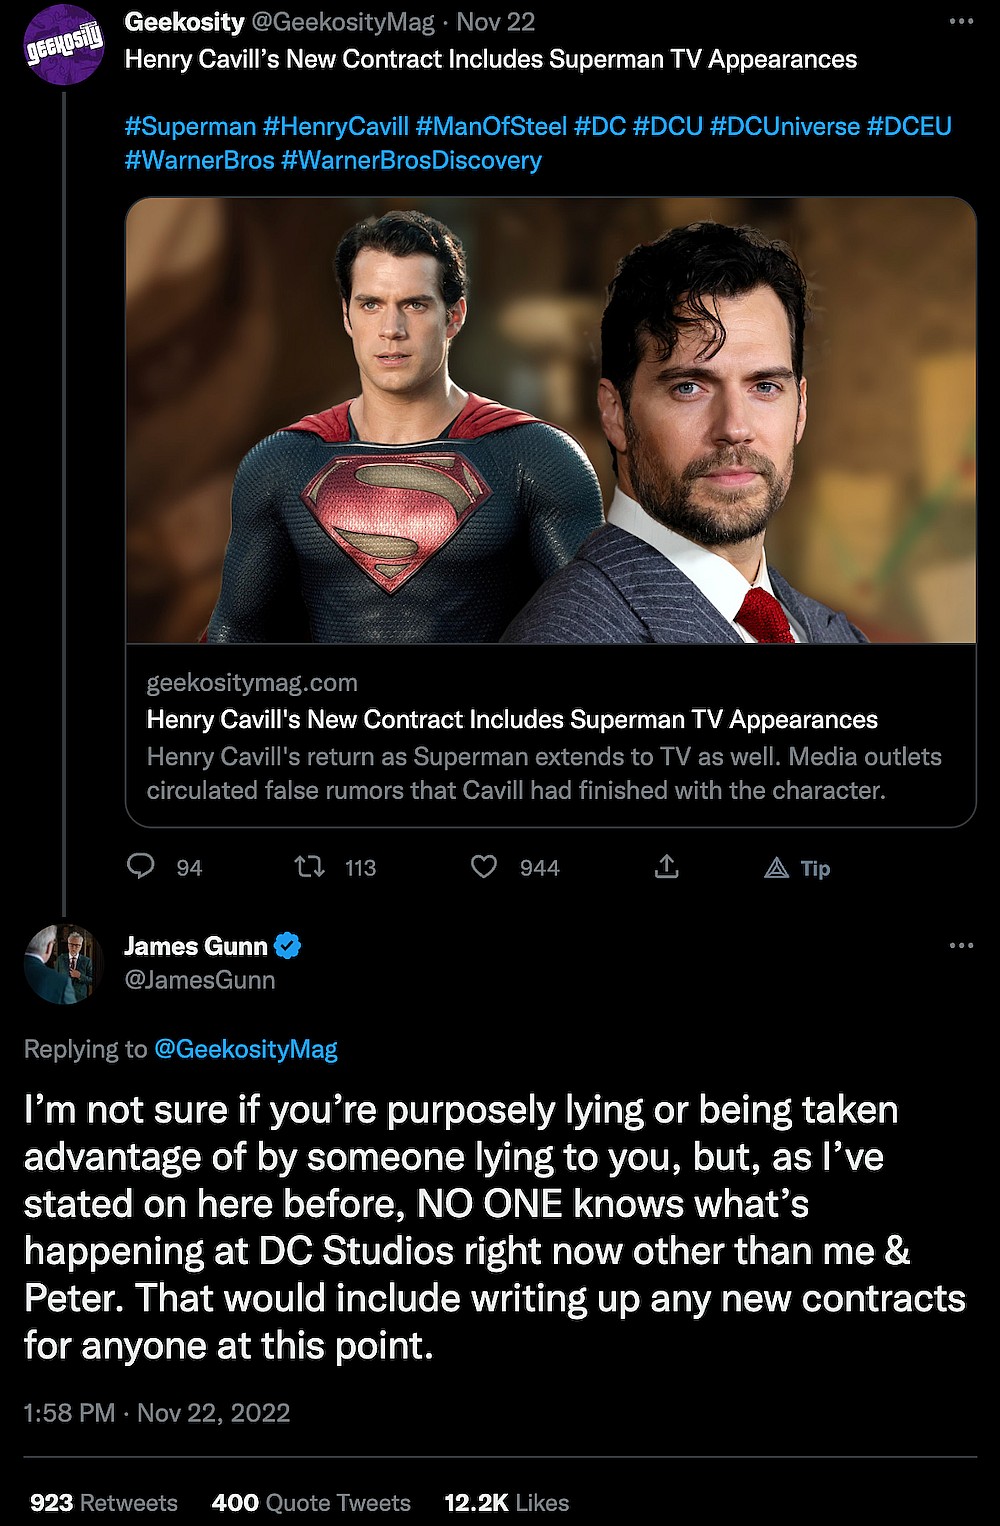The image size is (1000, 1526).
Task: Open more options on Geekosity tweet
Action: 960,22
